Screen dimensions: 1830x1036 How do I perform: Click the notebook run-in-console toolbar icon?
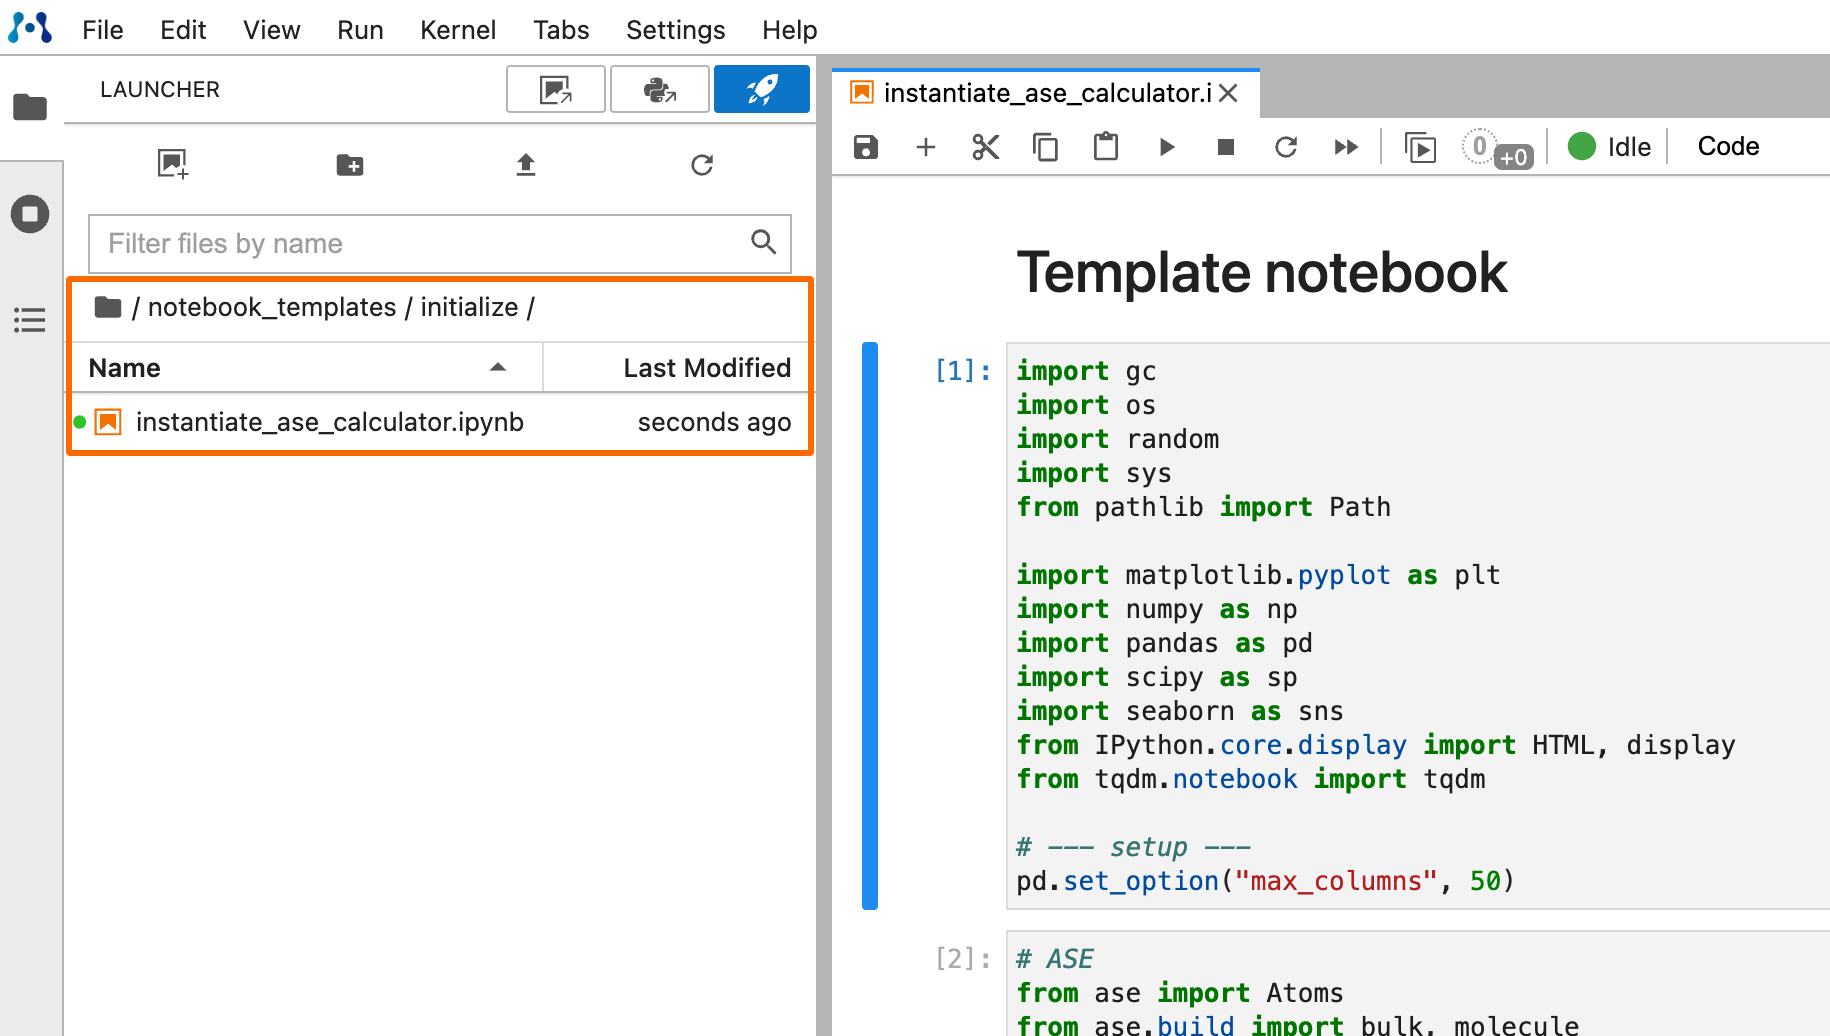click(x=1420, y=147)
